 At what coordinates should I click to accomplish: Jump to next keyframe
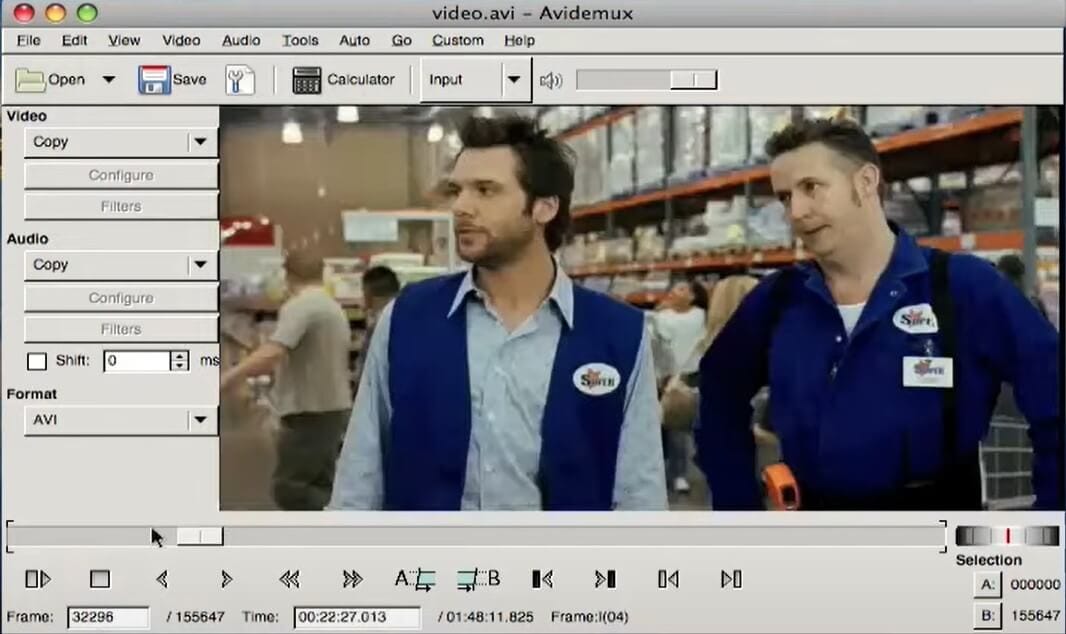pyautogui.click(x=352, y=579)
